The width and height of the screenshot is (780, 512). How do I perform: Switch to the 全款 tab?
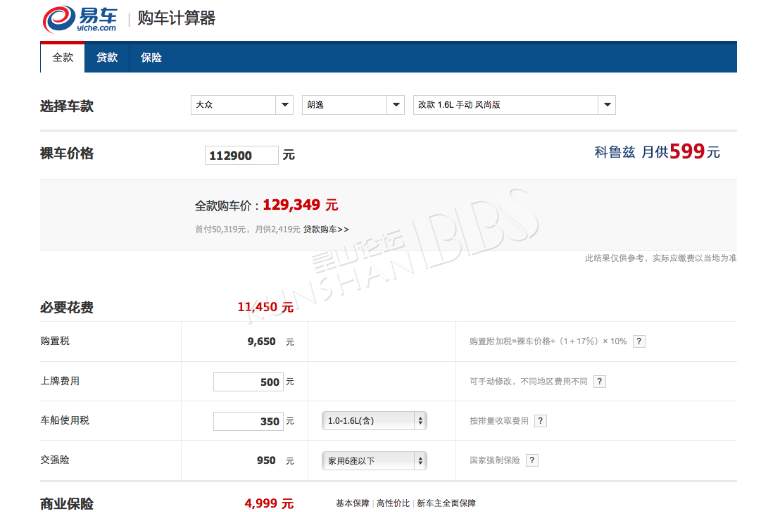63,58
